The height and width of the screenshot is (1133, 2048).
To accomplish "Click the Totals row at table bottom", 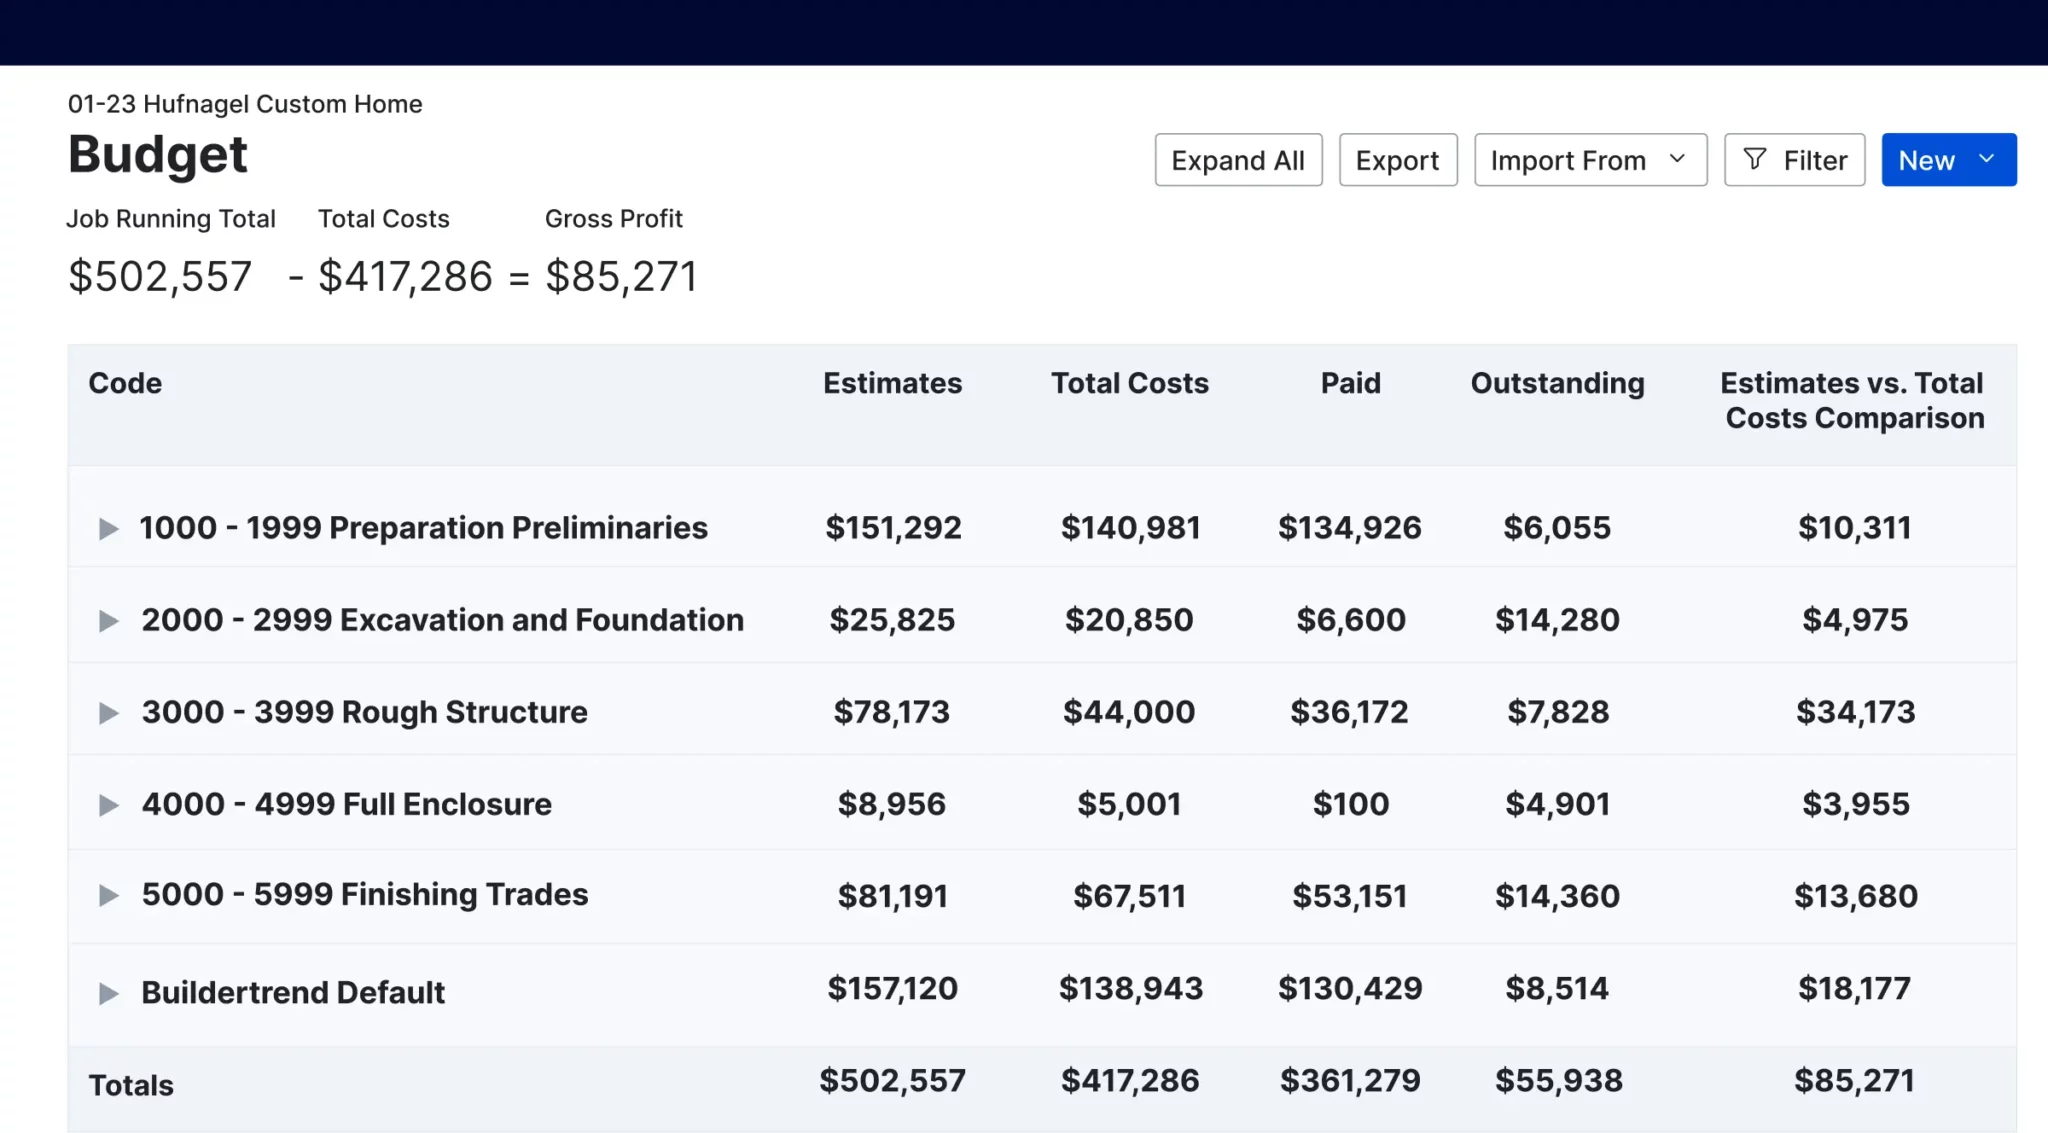I will point(130,1084).
